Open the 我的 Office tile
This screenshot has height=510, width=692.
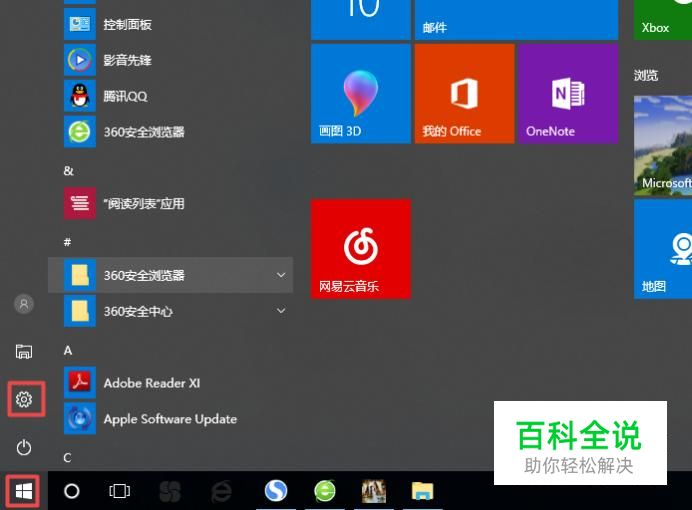click(x=464, y=94)
